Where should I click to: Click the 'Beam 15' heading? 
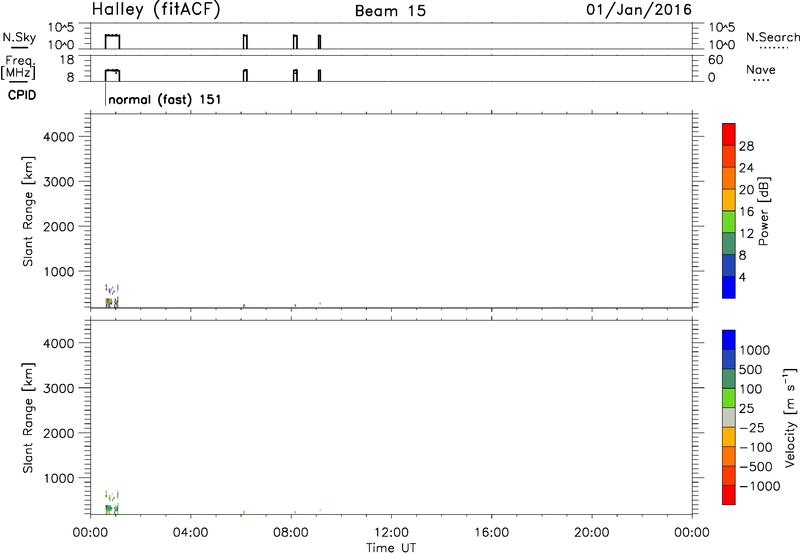(x=390, y=11)
